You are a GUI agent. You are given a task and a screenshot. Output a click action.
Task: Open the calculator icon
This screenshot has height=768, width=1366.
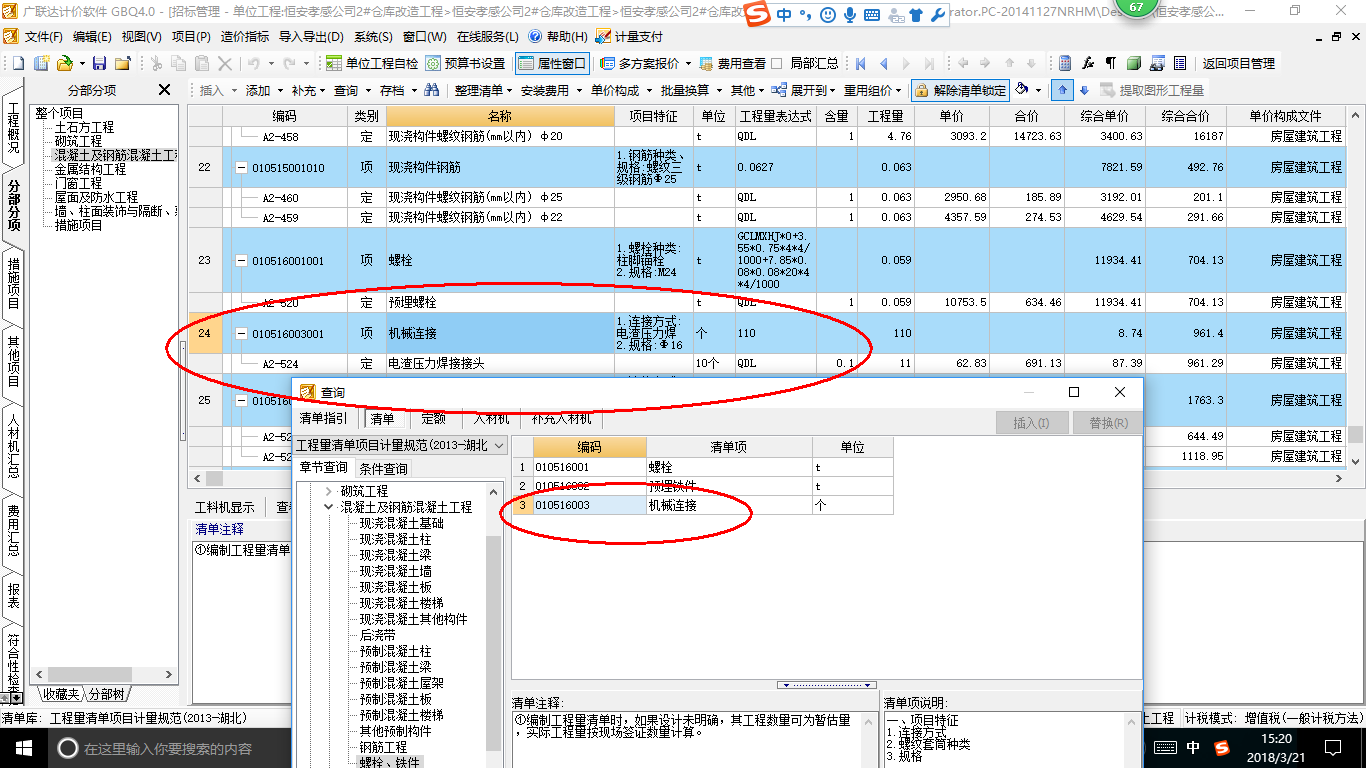coord(1066,63)
